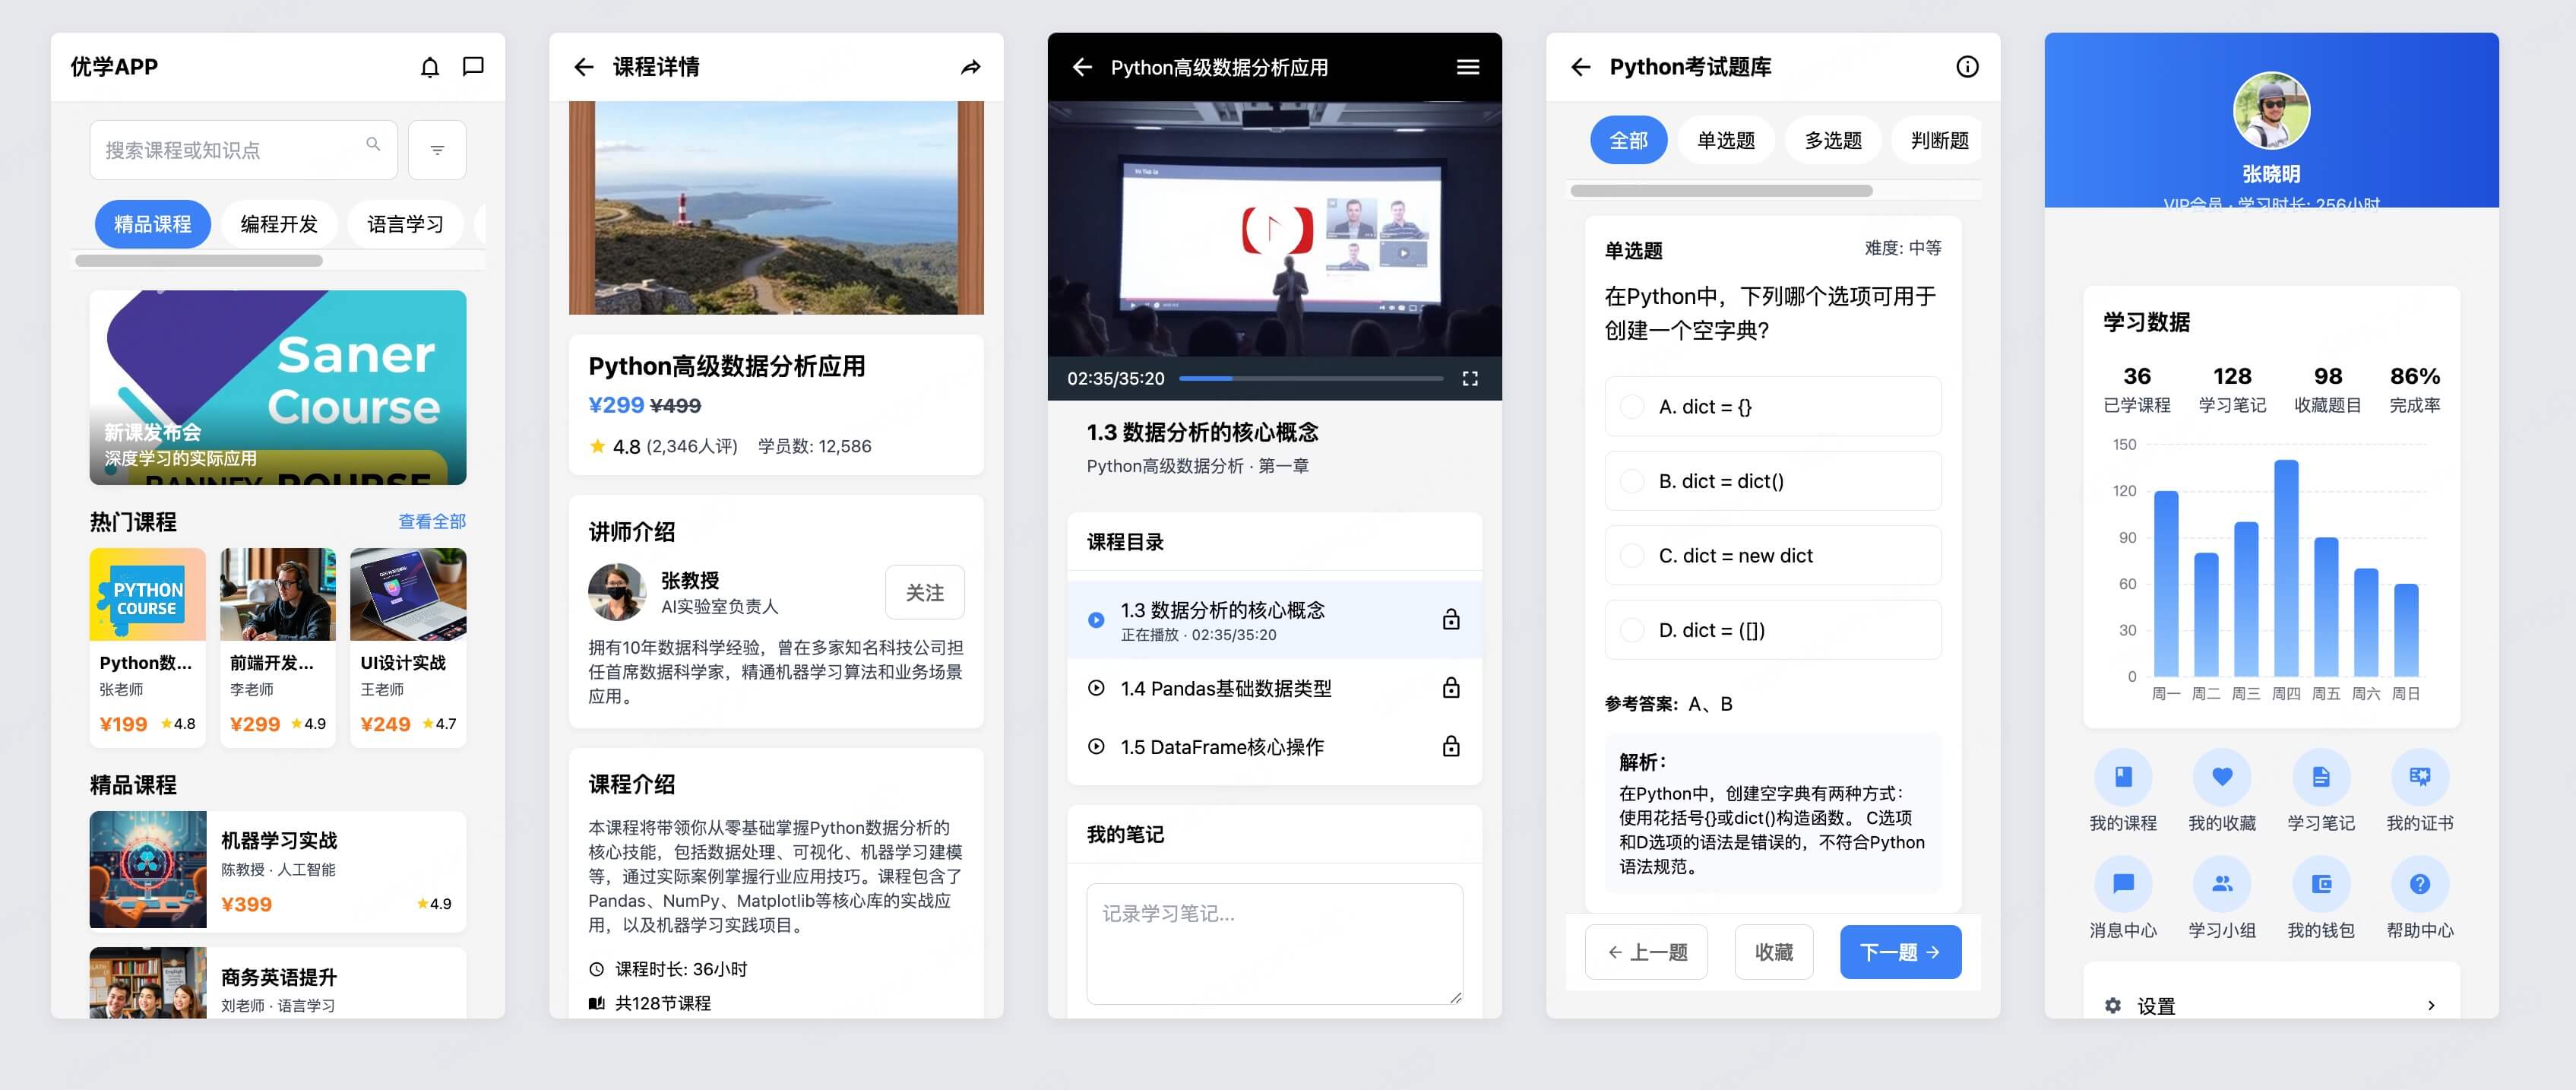Select the 全部 question filter tab

click(1629, 140)
